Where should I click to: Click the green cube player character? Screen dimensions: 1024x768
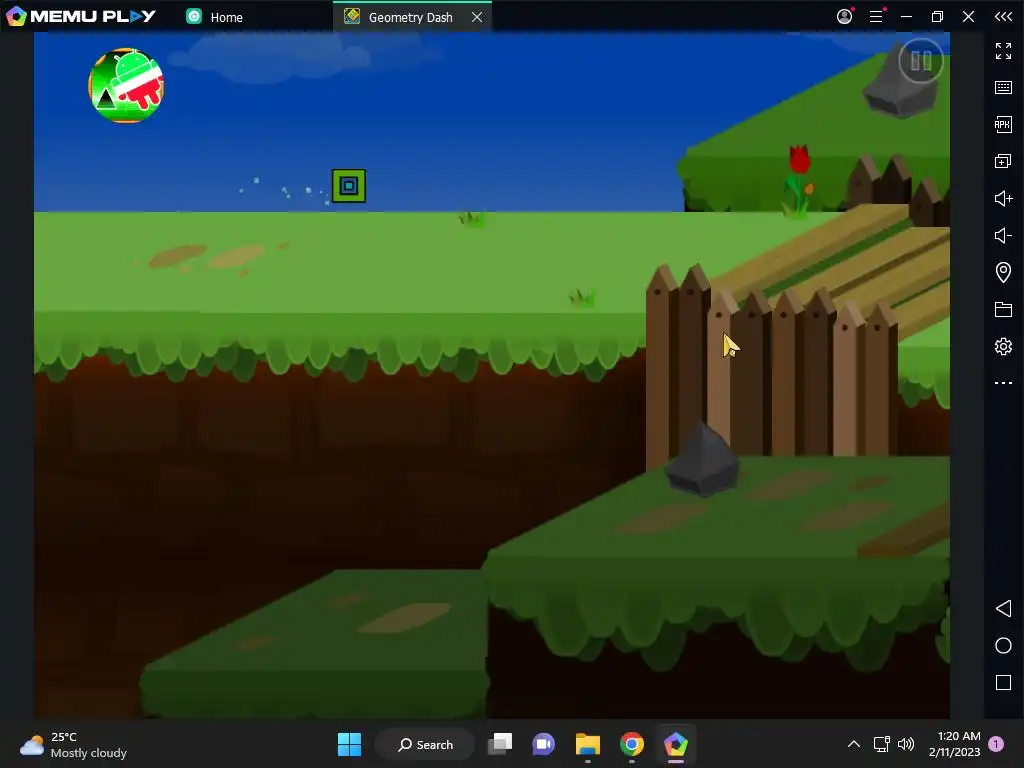[x=349, y=186]
